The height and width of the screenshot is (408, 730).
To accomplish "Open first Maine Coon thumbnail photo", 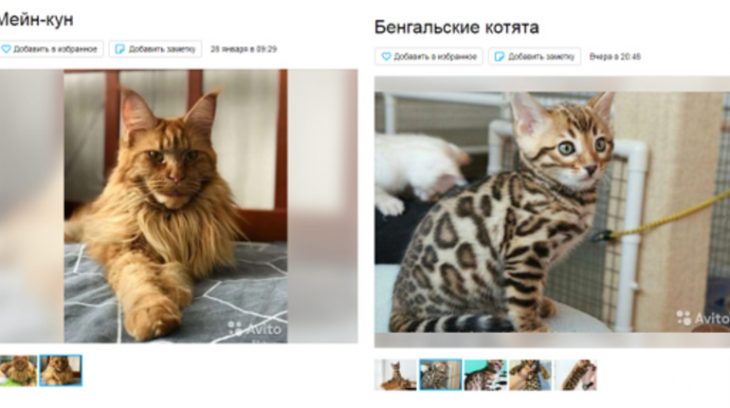I will [18, 371].
